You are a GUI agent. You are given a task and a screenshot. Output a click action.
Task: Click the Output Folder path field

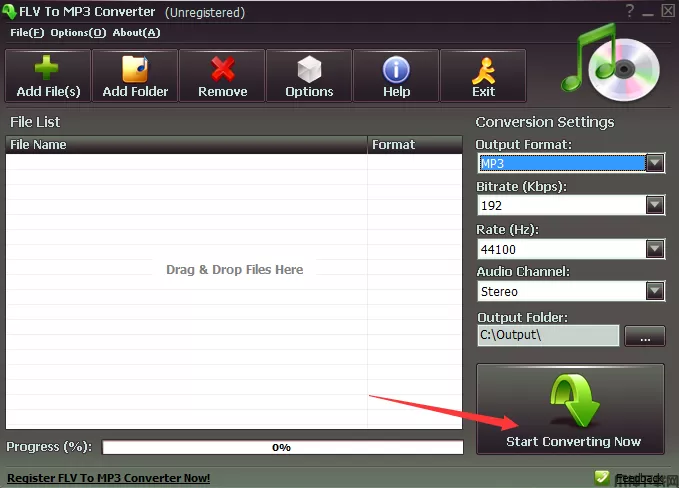tap(547, 337)
